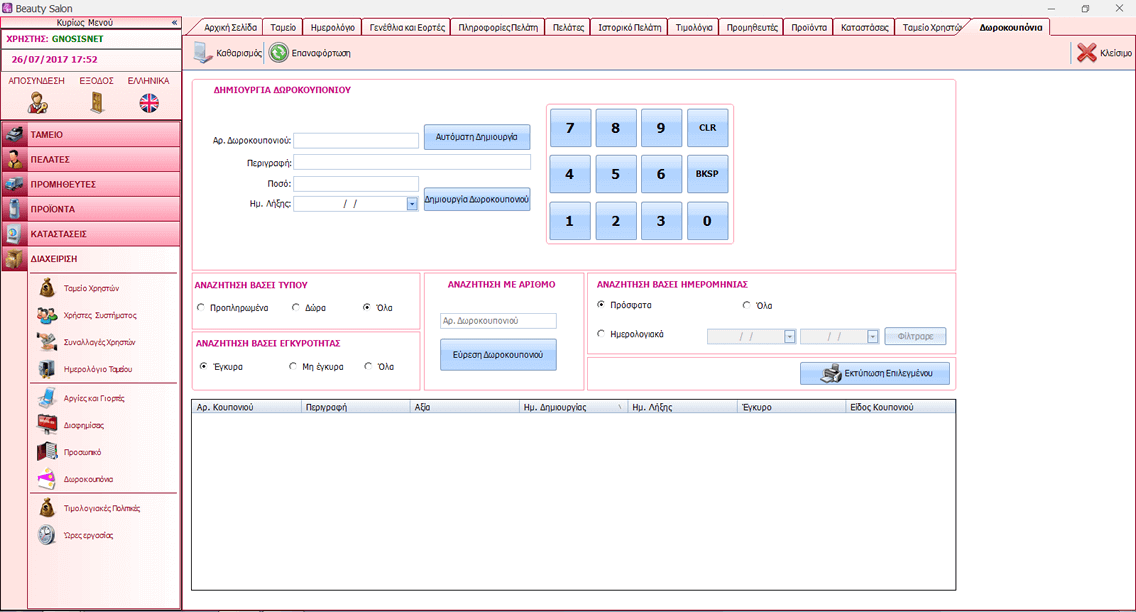This screenshot has width=1136, height=612.
Task: Click the Επαναφόρτωση refresh icon
Action: [279, 52]
